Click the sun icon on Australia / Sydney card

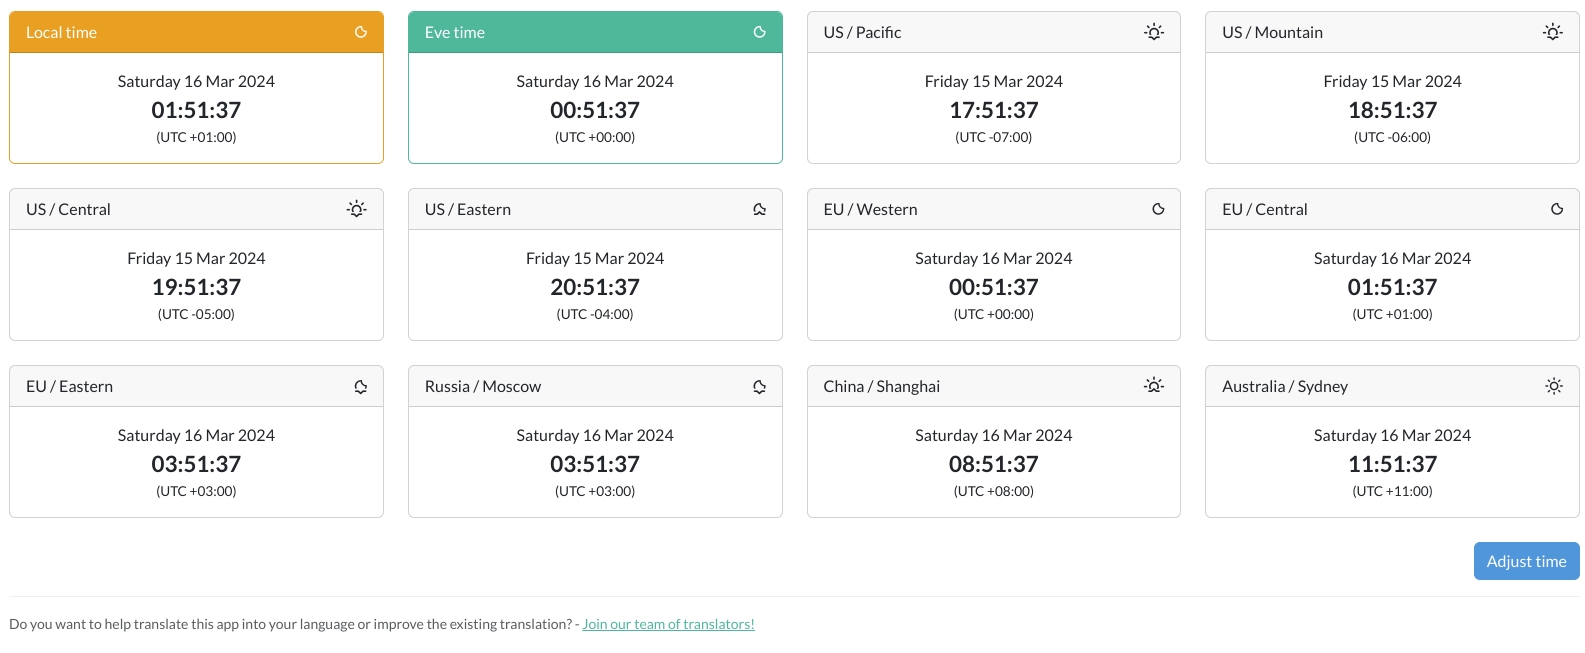[x=1554, y=386]
